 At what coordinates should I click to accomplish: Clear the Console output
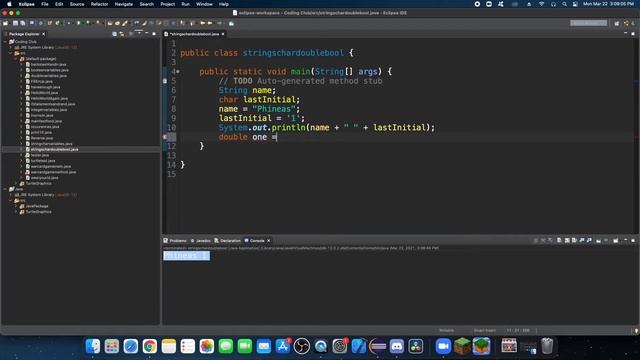pos(559,240)
